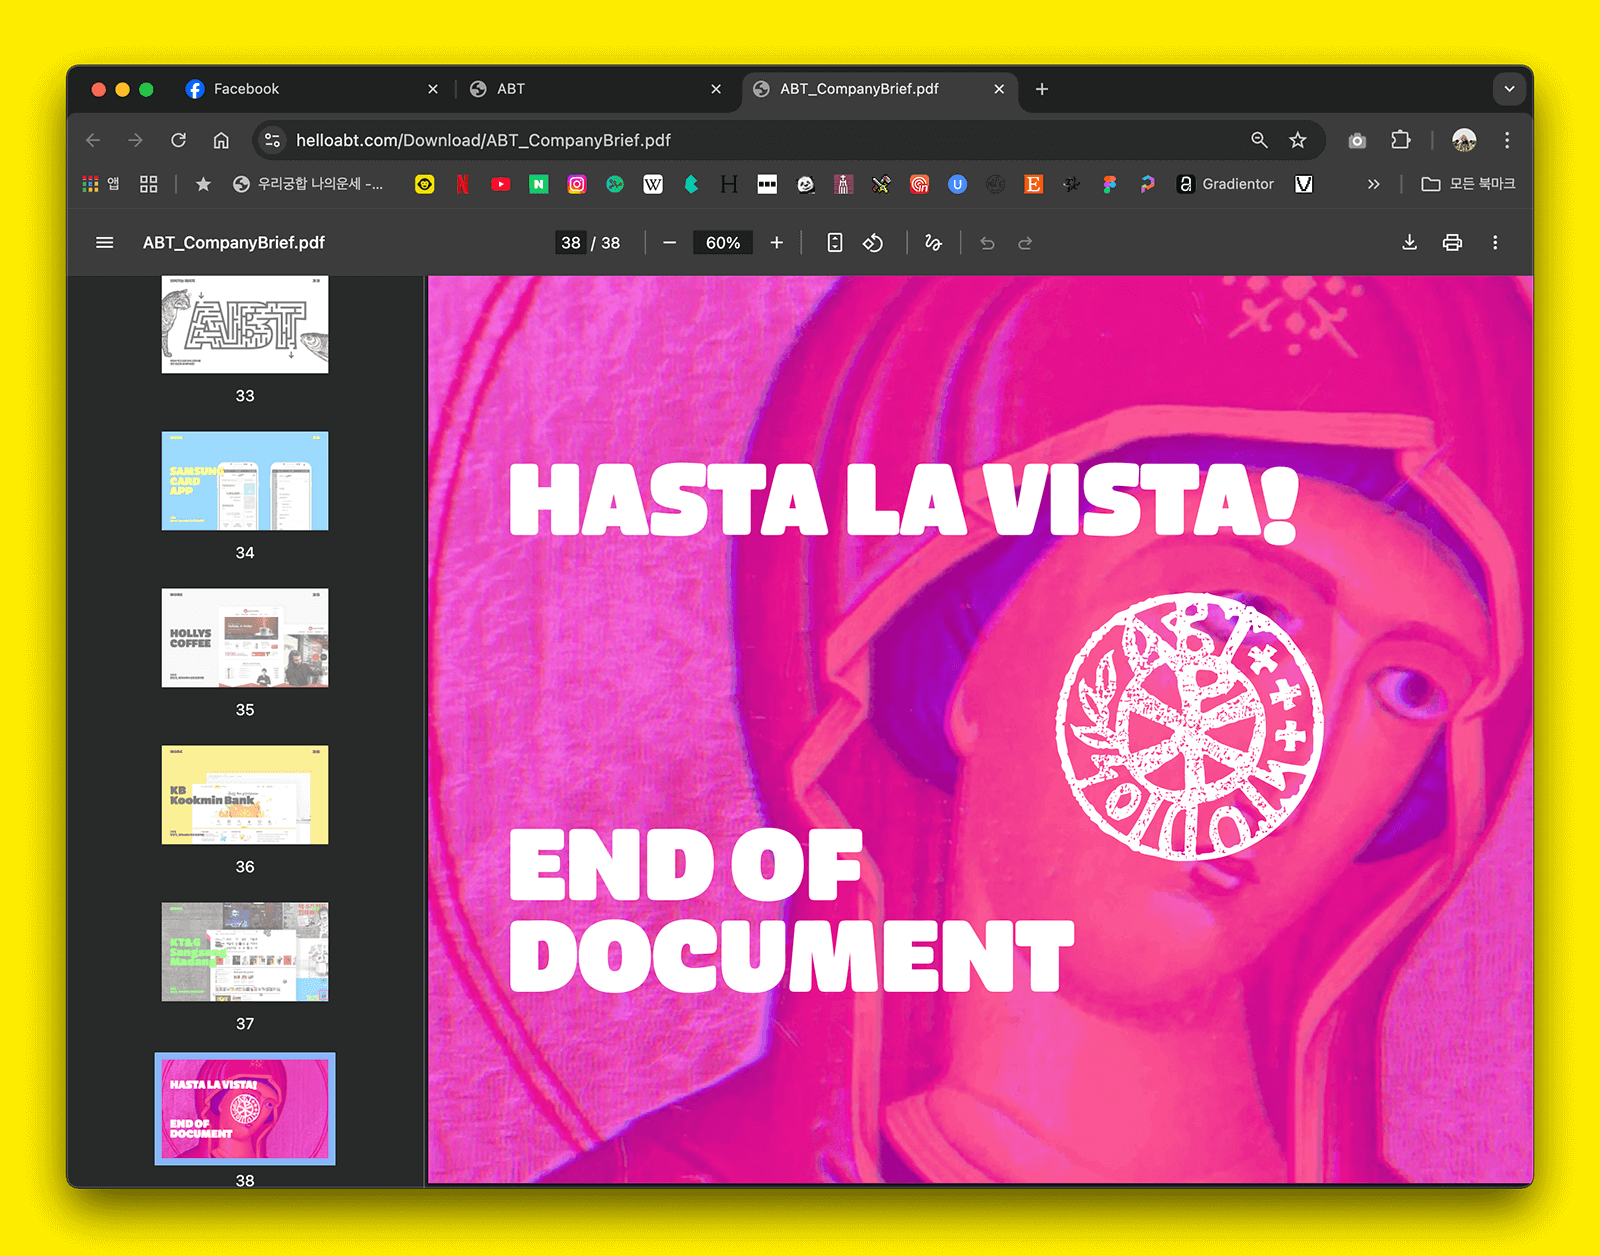Close the Facebook tab
This screenshot has width=1600, height=1256.
point(433,89)
